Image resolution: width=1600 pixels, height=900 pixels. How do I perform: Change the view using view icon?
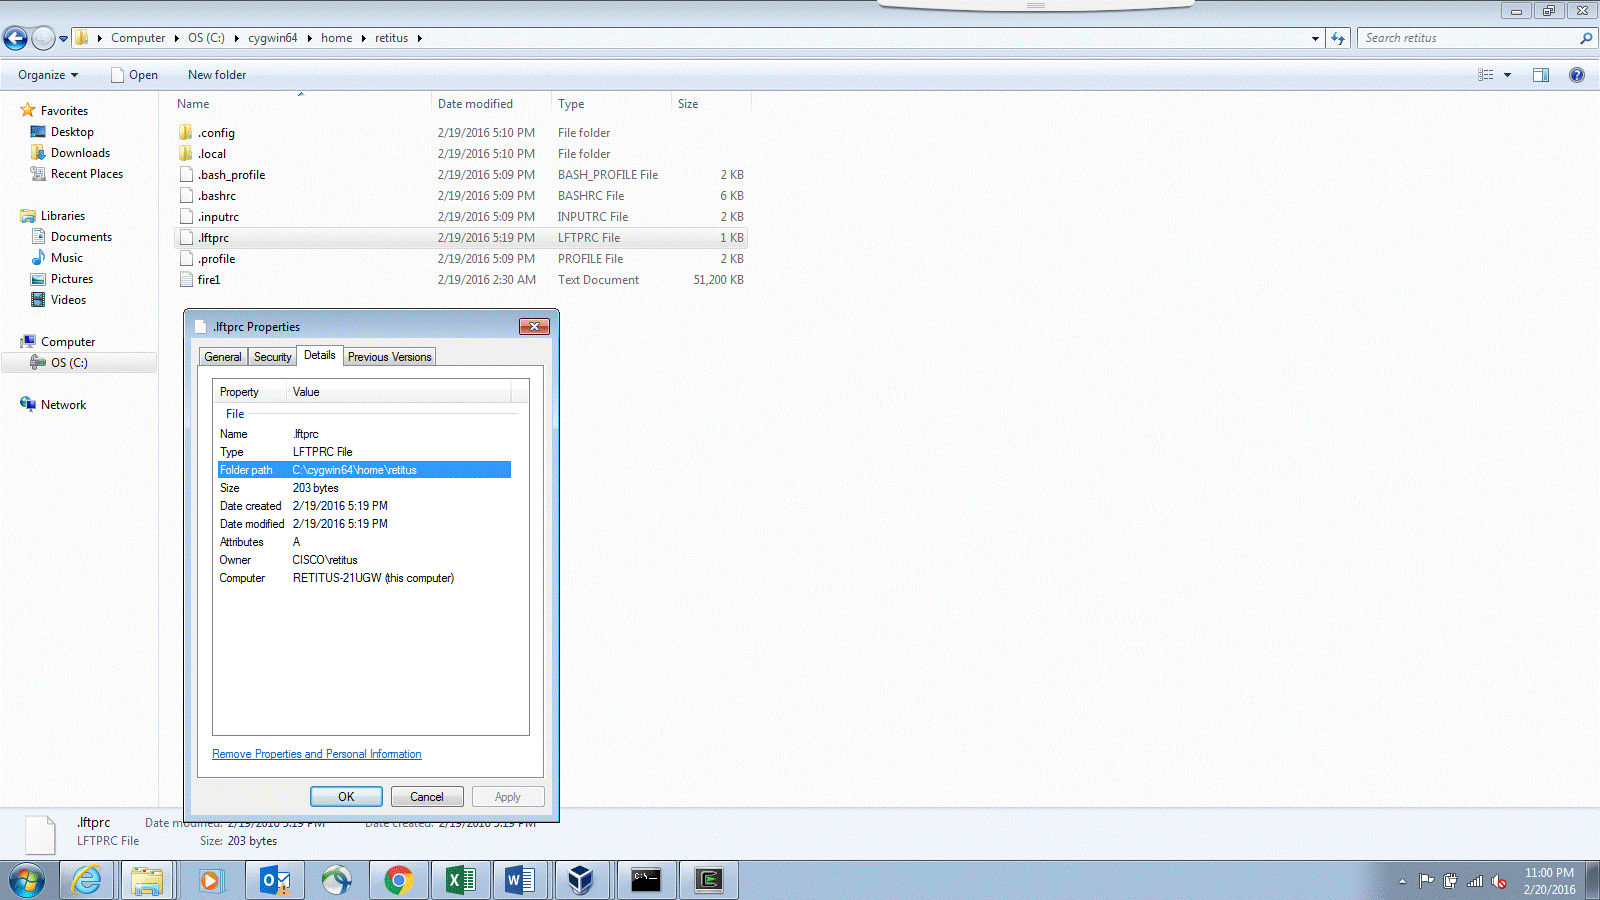point(1486,75)
